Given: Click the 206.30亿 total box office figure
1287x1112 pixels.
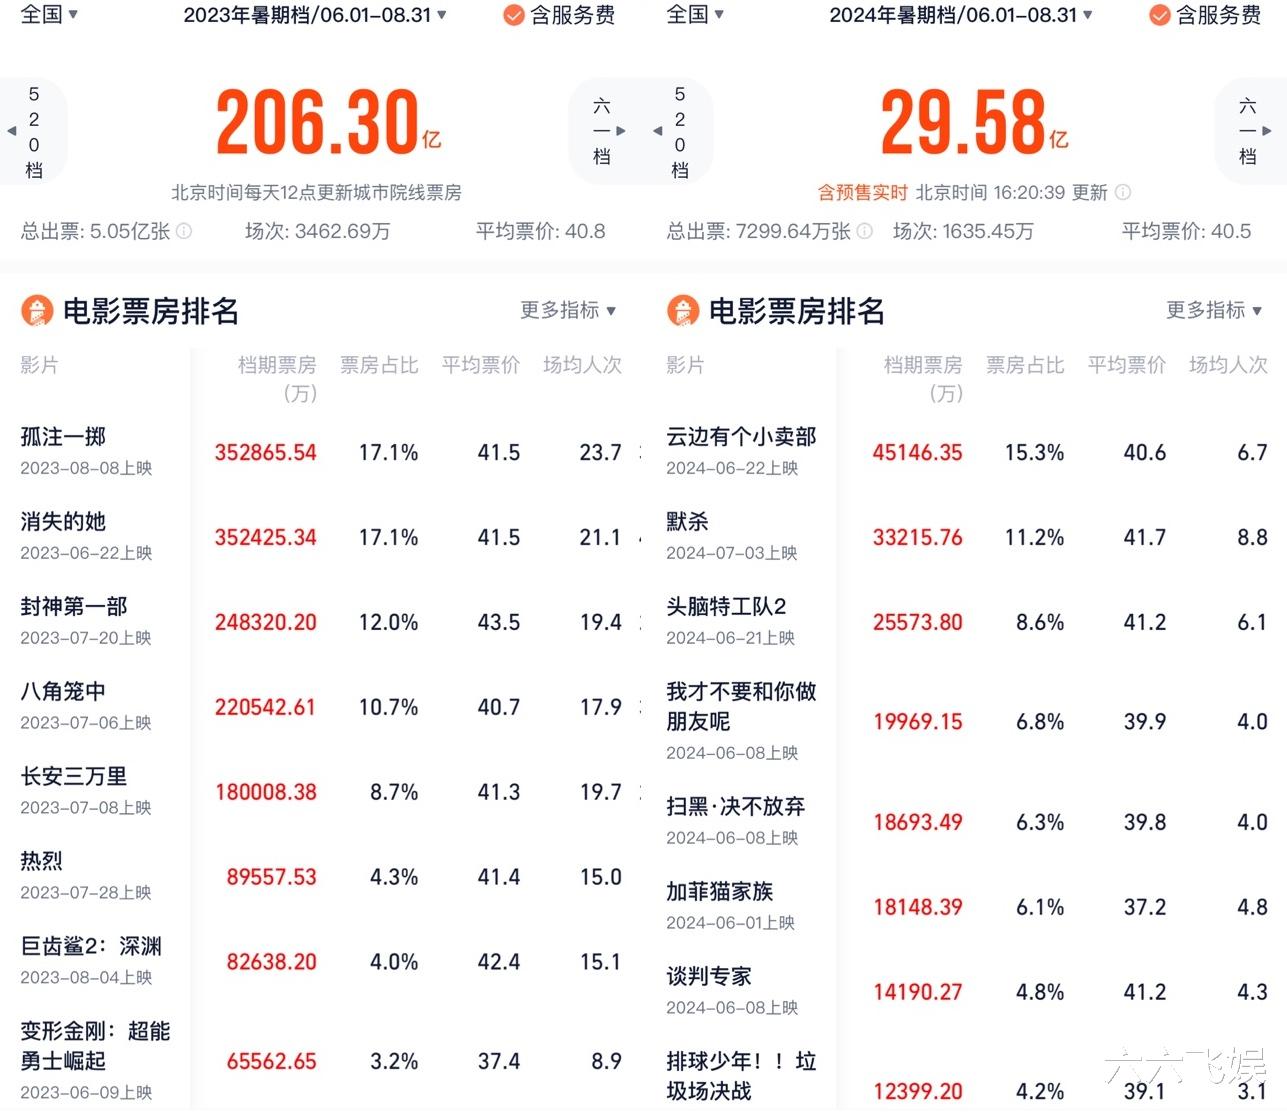Looking at the screenshot, I should pyautogui.click(x=328, y=122).
